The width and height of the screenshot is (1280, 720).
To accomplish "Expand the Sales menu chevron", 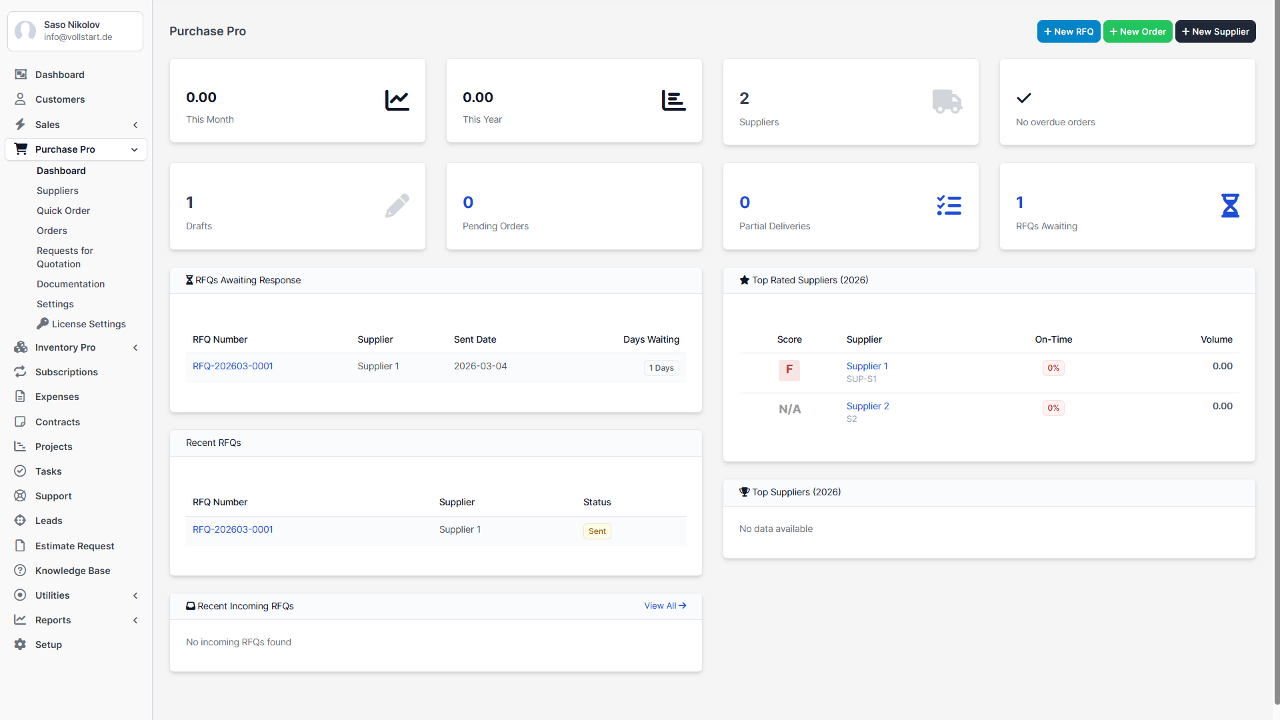I will pyautogui.click(x=135, y=125).
